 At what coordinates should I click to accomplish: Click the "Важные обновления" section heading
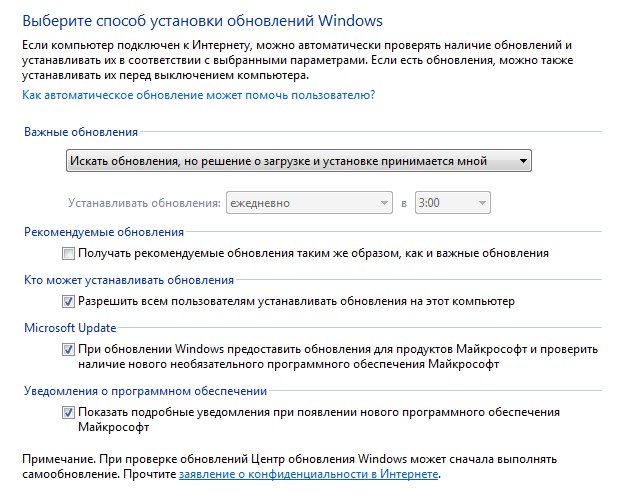(80, 132)
